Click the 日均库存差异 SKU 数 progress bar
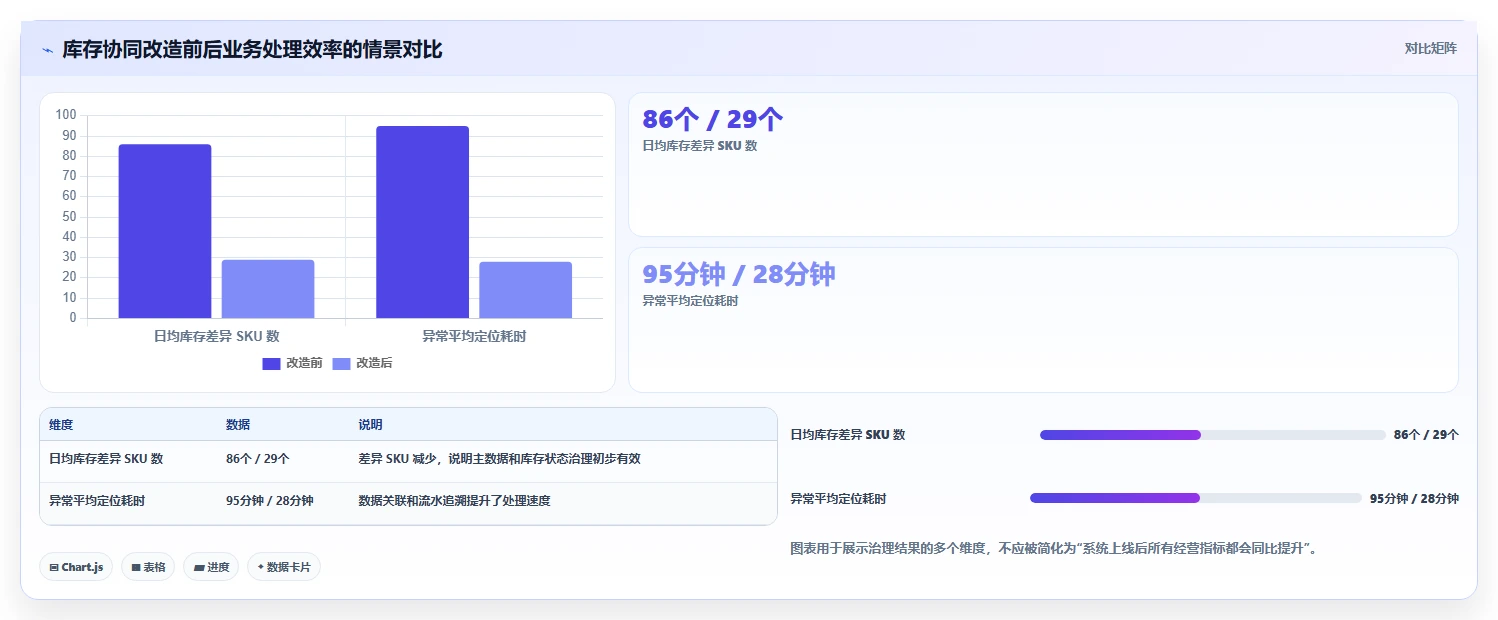1498x620 pixels. [1212, 435]
